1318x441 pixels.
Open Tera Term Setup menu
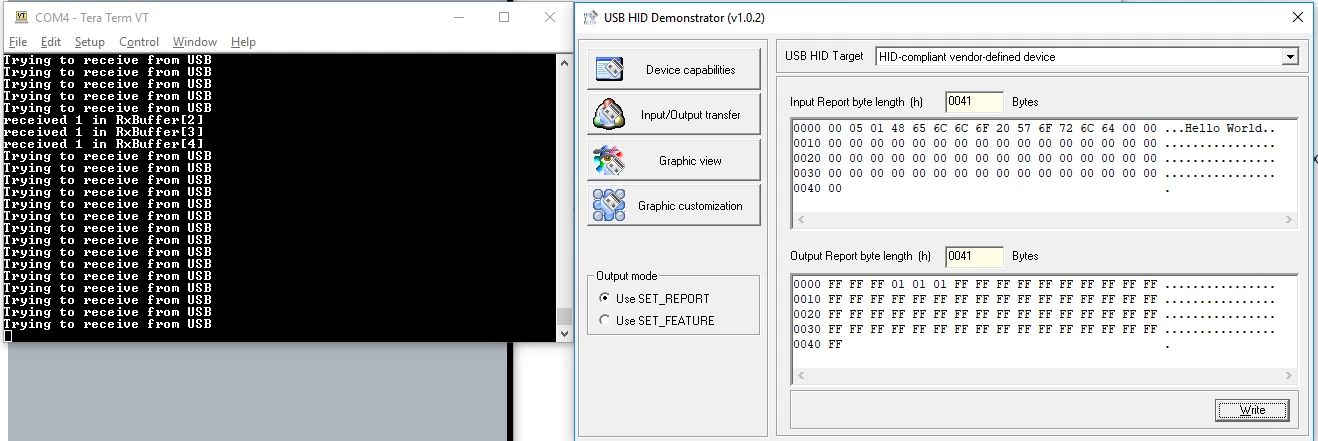pyautogui.click(x=89, y=42)
